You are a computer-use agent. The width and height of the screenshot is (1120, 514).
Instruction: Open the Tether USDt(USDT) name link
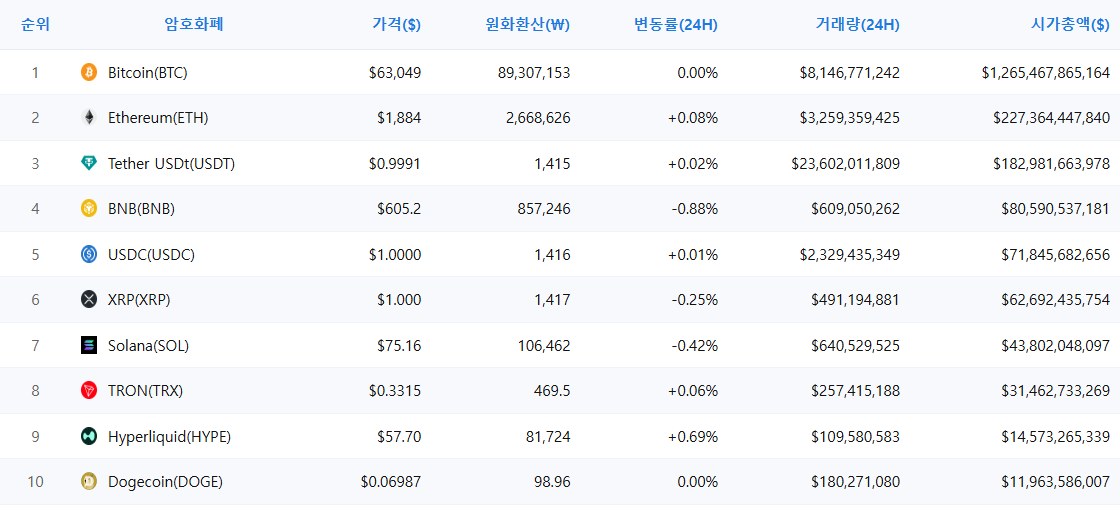tap(171, 164)
